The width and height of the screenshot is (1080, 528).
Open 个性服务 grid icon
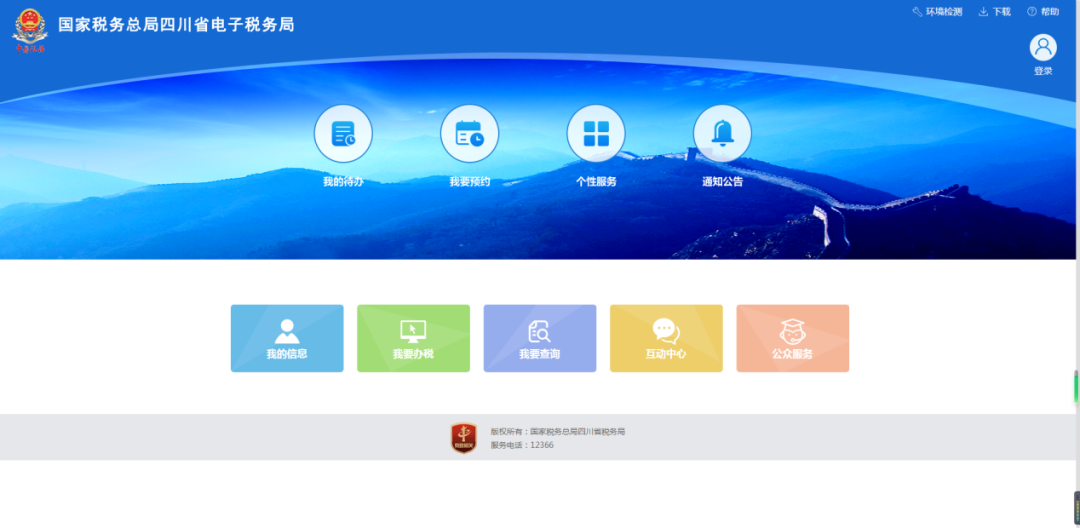(596, 134)
